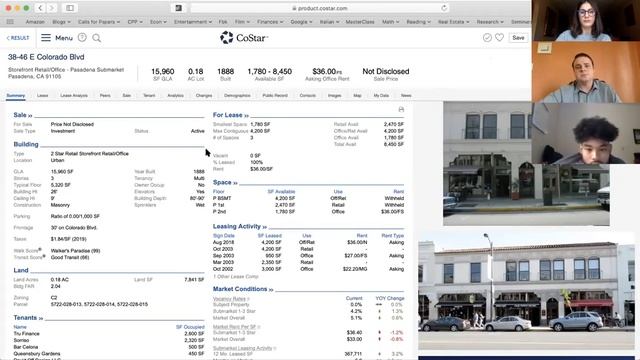Open the bookmarks grid icon
The height and width of the screenshot is (360, 640).
coord(10,22)
